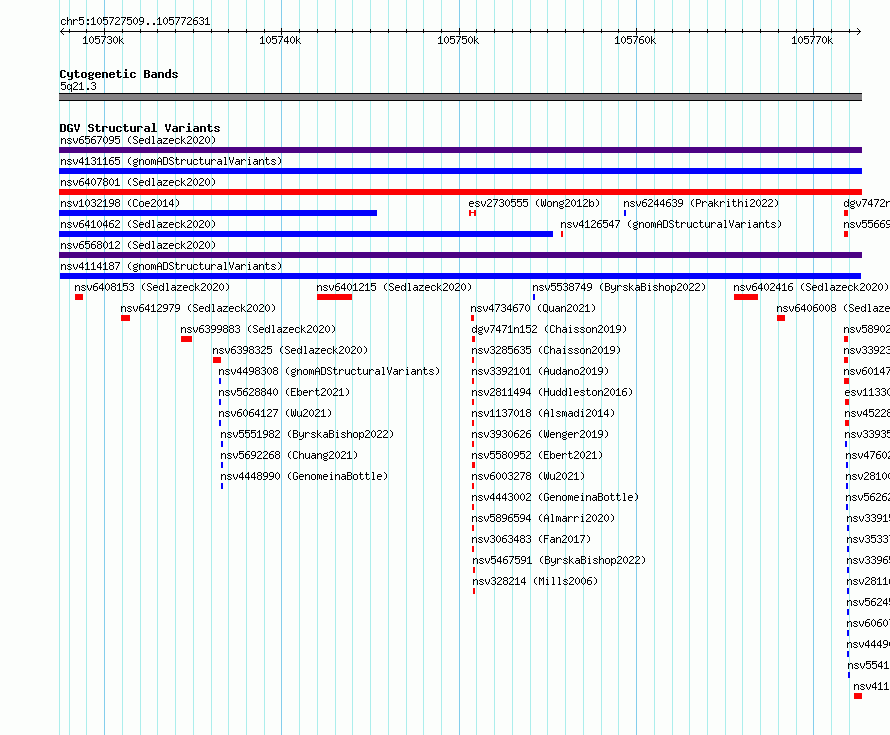
Task: Open nsv6003278 (Wu2021) label
Action: click(528, 476)
